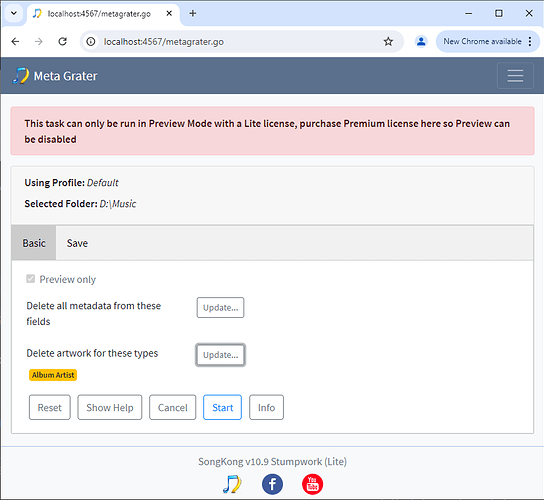Go back with the browser back arrow
Screen dimensions: 544x500
(x=15, y=42)
